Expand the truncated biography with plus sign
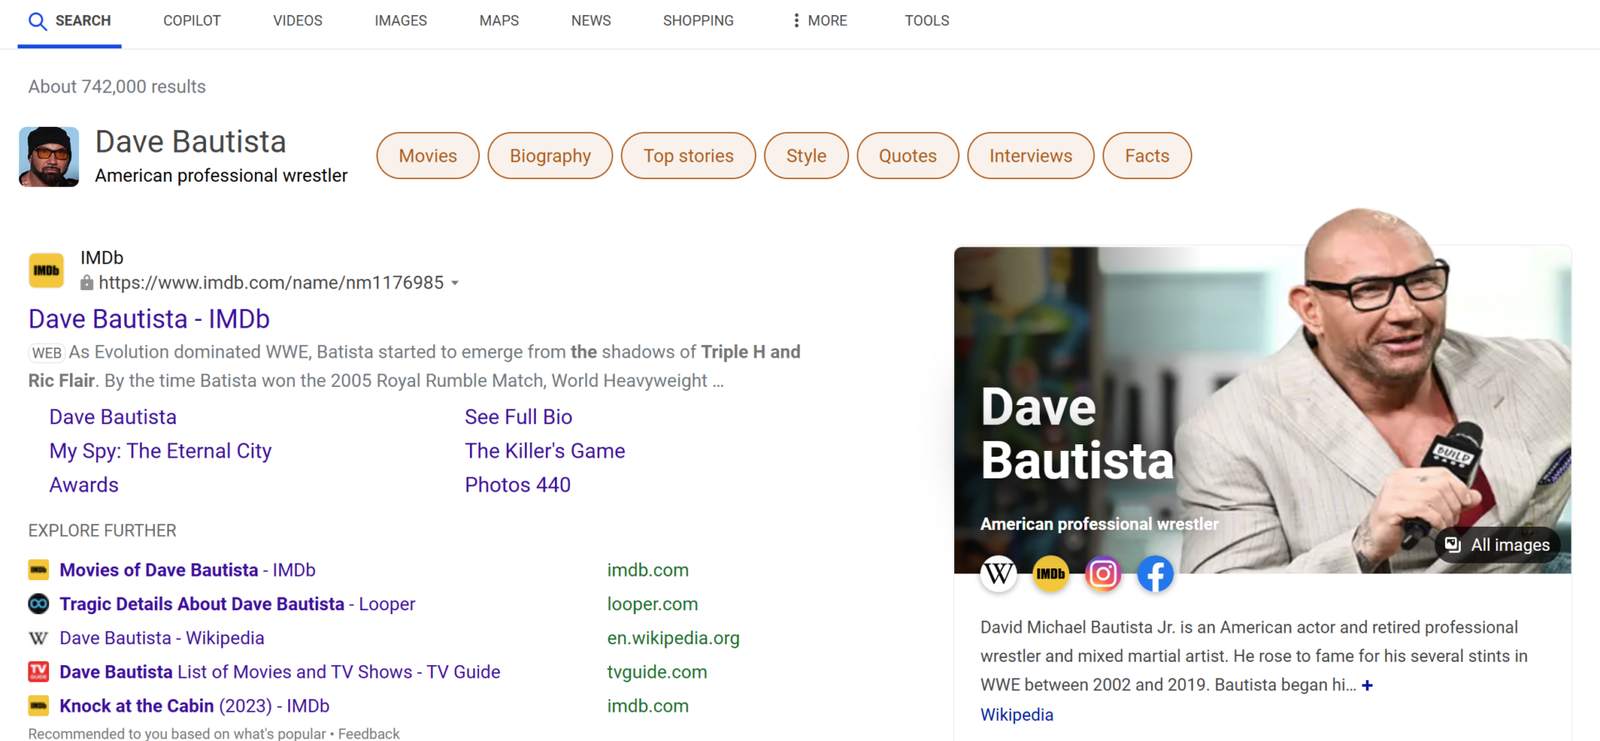This screenshot has height=741, width=1600. point(1367,685)
